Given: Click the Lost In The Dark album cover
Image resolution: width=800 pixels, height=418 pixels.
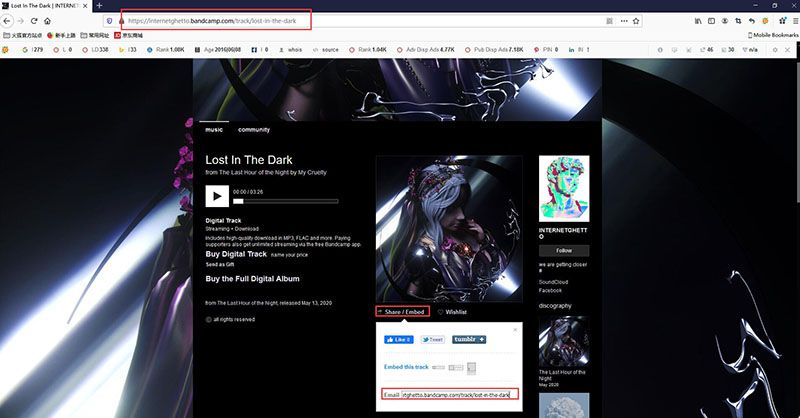Looking at the screenshot, I should (449, 229).
